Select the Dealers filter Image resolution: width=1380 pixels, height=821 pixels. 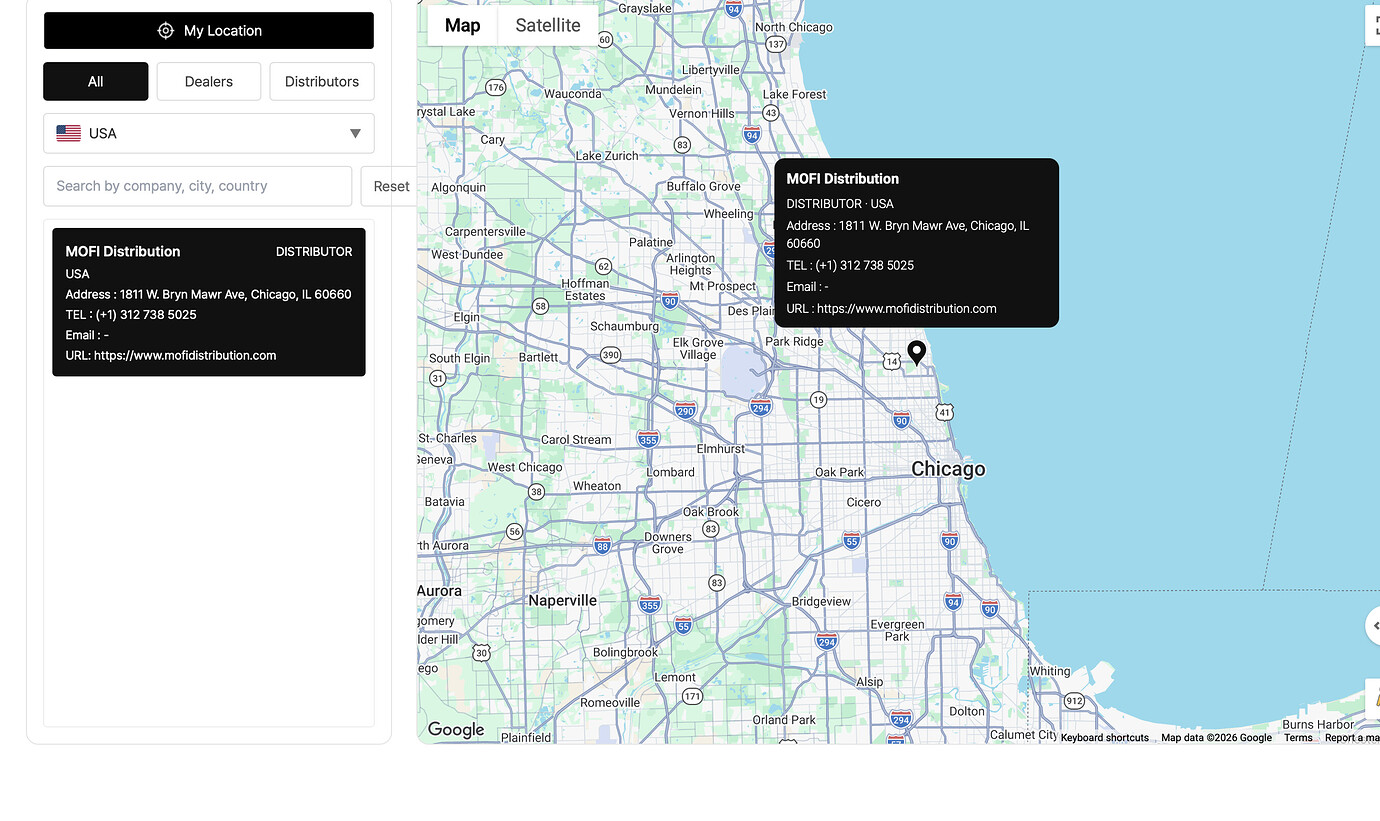[209, 81]
